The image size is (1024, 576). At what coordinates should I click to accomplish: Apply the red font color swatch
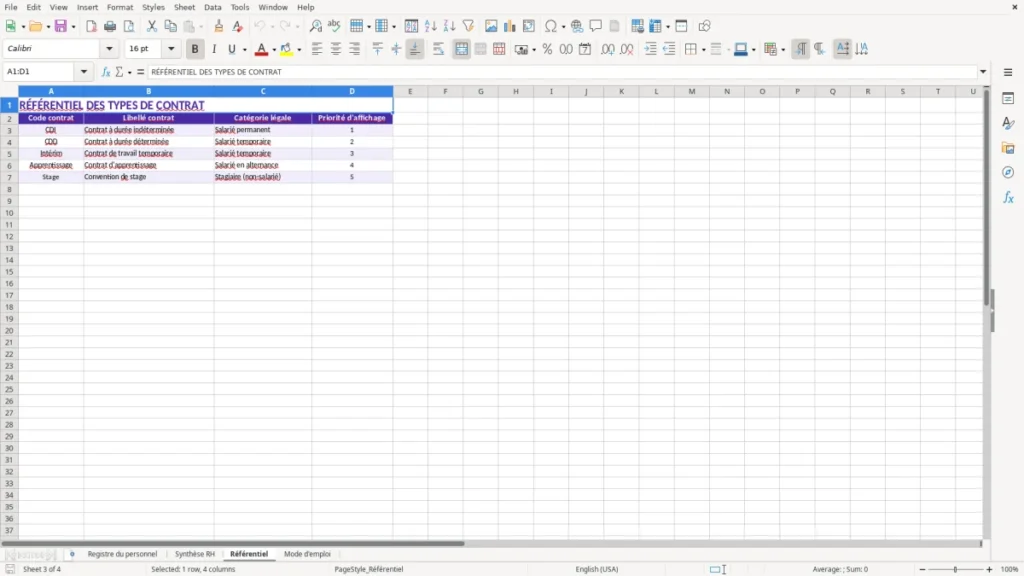261,49
